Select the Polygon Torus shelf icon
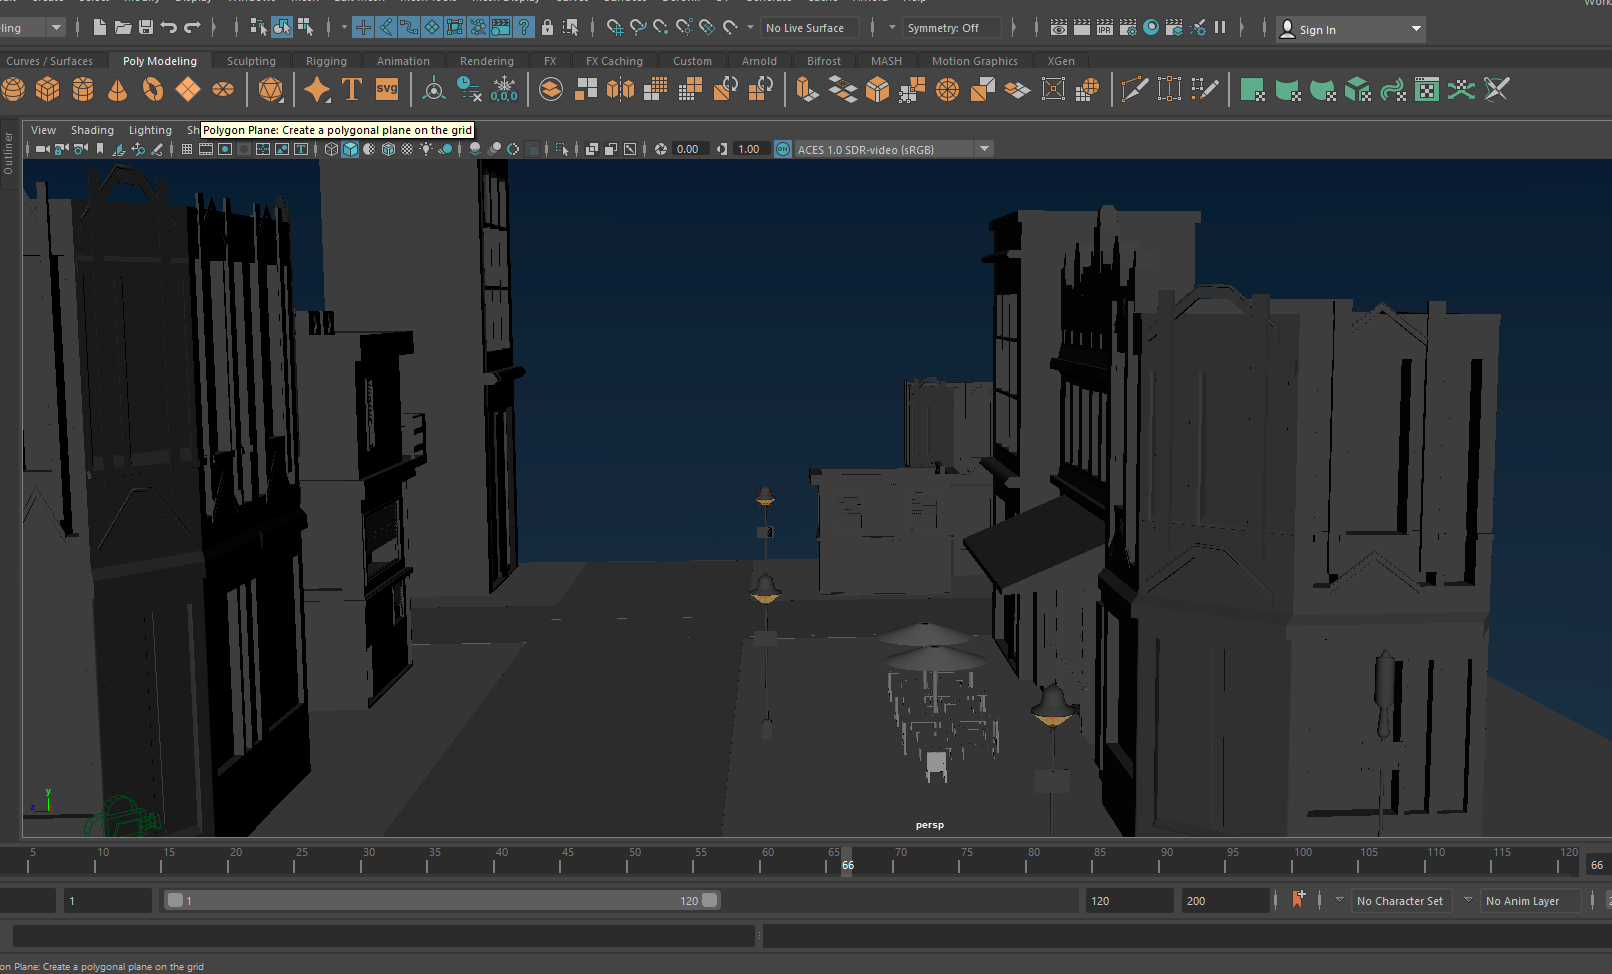 tap(152, 90)
